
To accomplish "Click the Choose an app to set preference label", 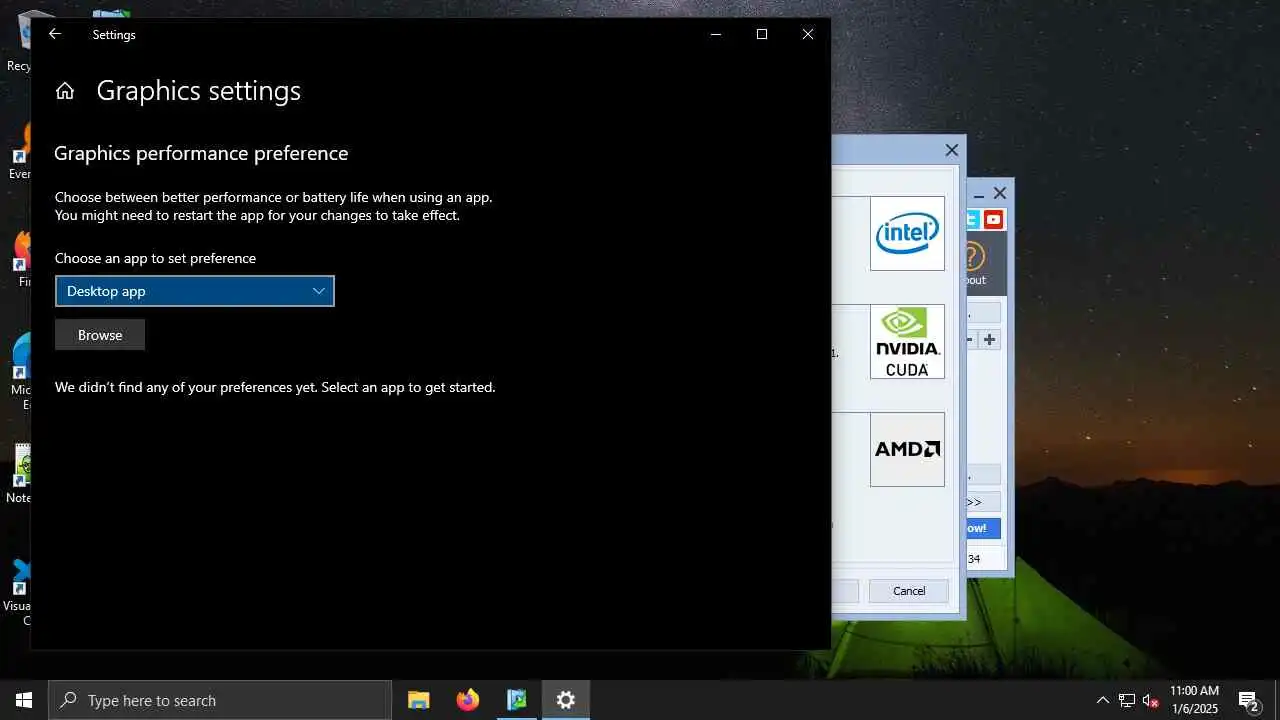I will (x=155, y=258).
